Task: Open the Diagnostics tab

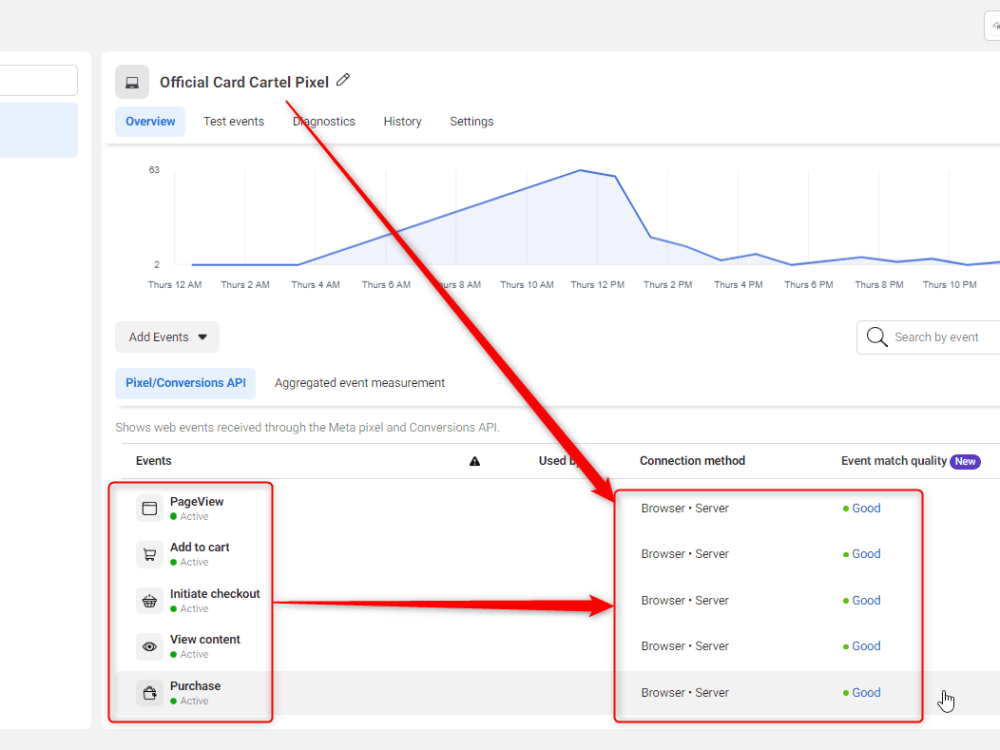Action: point(324,121)
